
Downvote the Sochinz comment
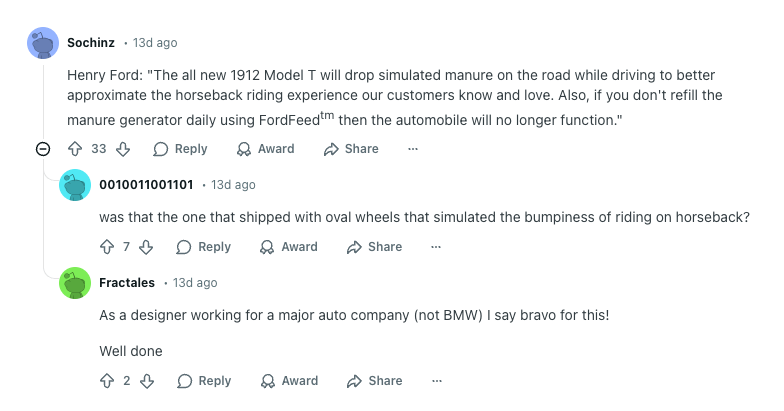tap(123, 149)
